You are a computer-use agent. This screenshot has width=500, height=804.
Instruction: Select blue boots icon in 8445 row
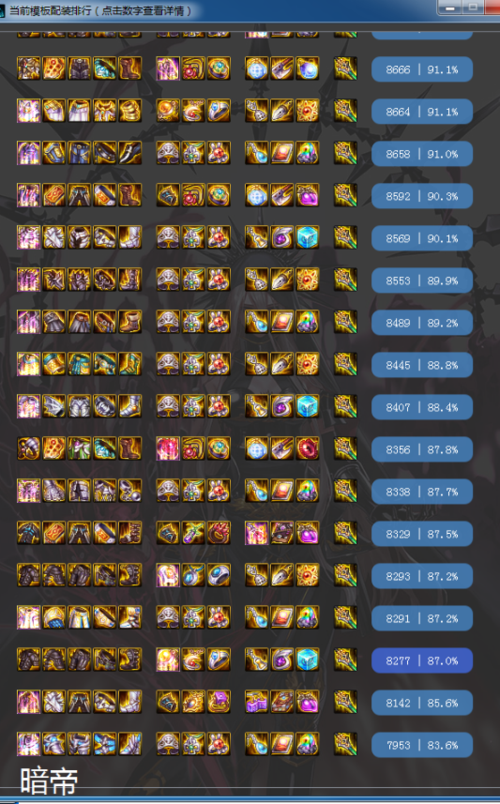coord(130,364)
